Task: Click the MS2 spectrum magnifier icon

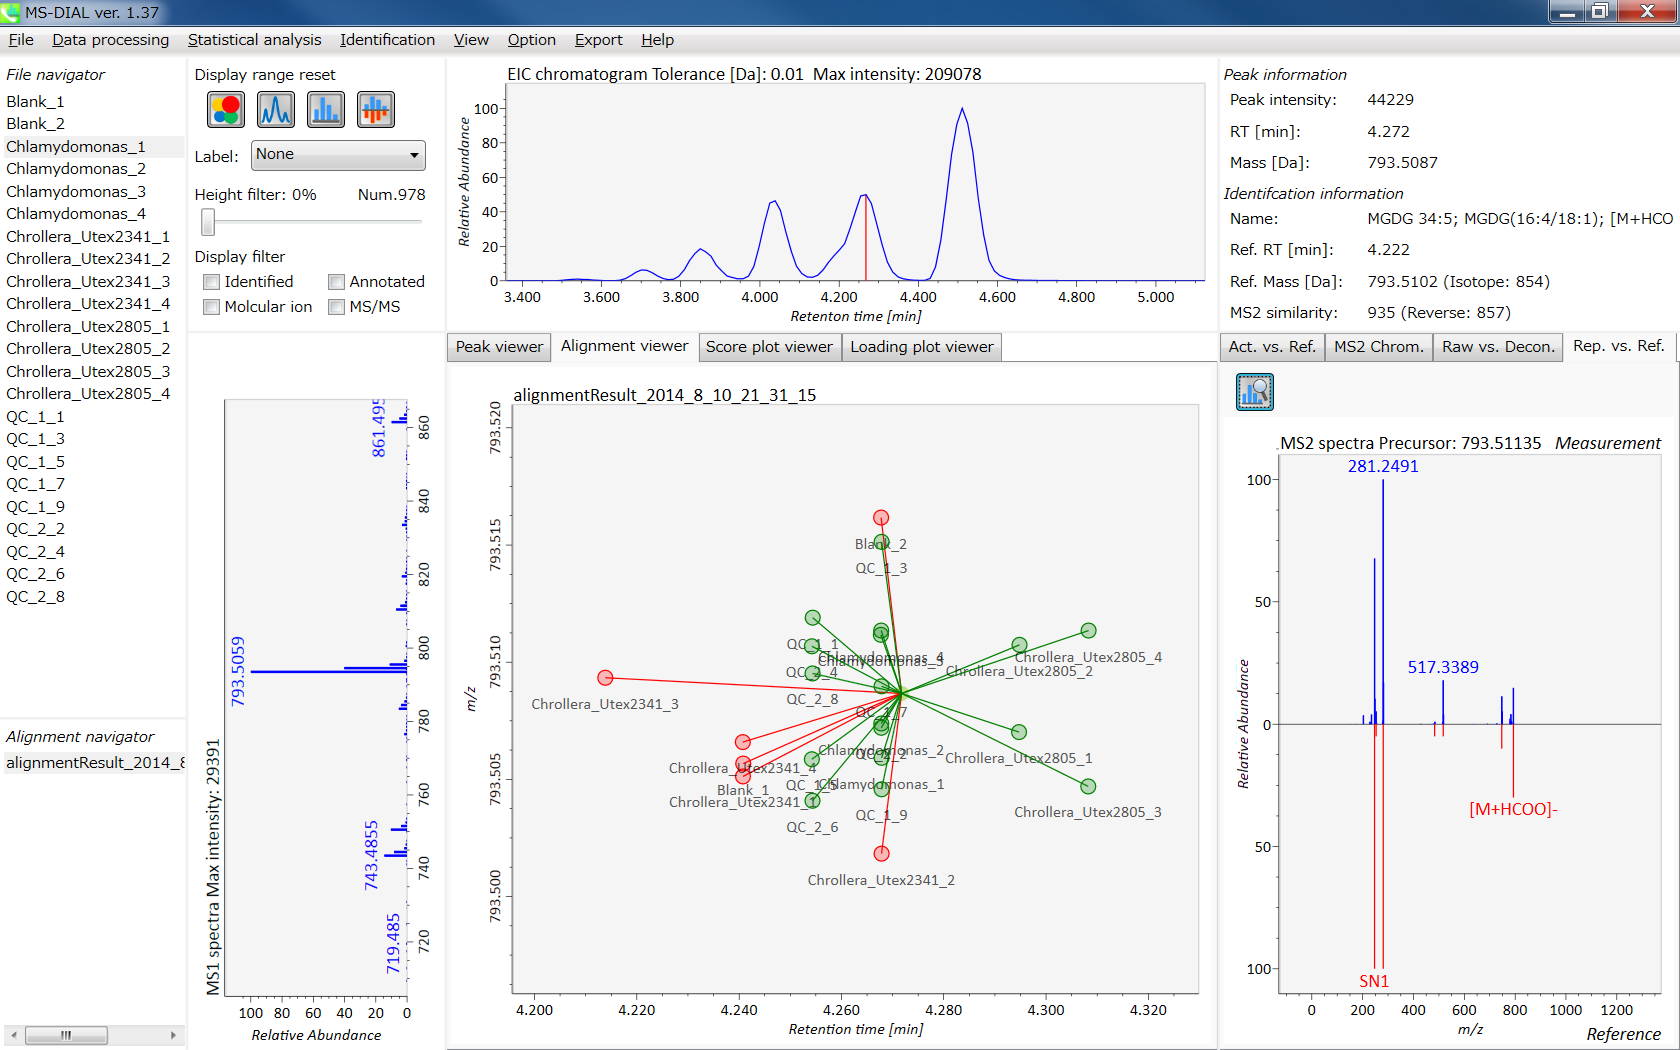Action: coord(1255,392)
